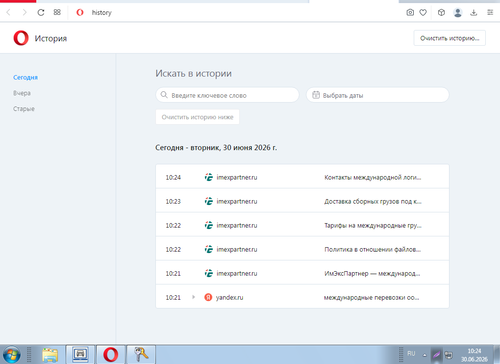The height and width of the screenshot is (364, 500).
Task: Open the Выбрать даты date selector
Action: [x=377, y=95]
